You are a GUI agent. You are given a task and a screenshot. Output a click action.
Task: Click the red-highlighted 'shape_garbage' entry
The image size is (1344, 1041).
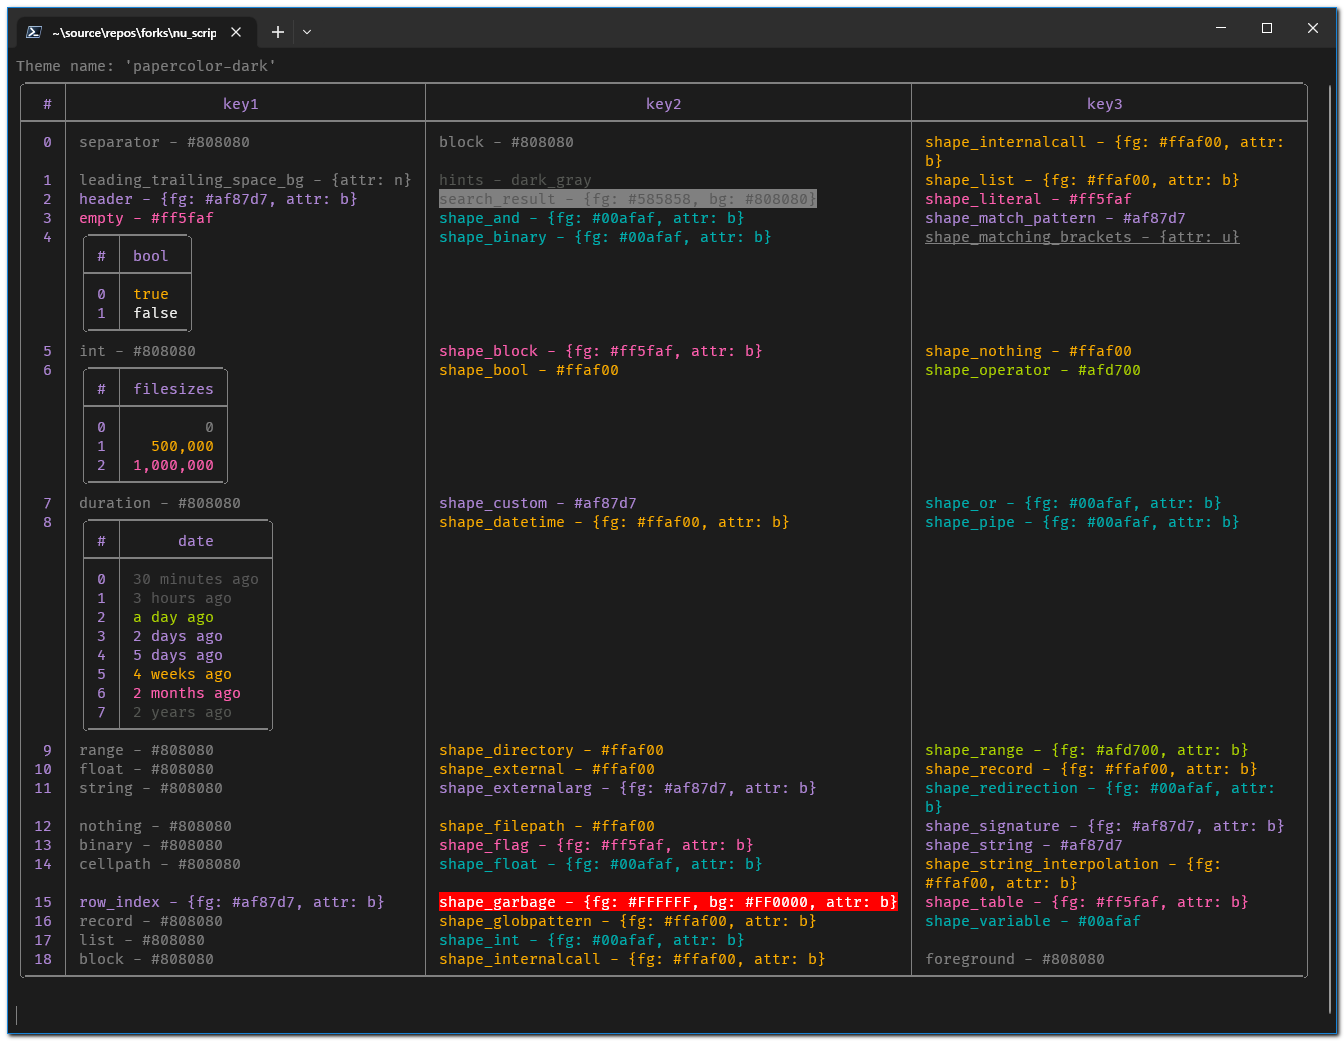pos(668,902)
